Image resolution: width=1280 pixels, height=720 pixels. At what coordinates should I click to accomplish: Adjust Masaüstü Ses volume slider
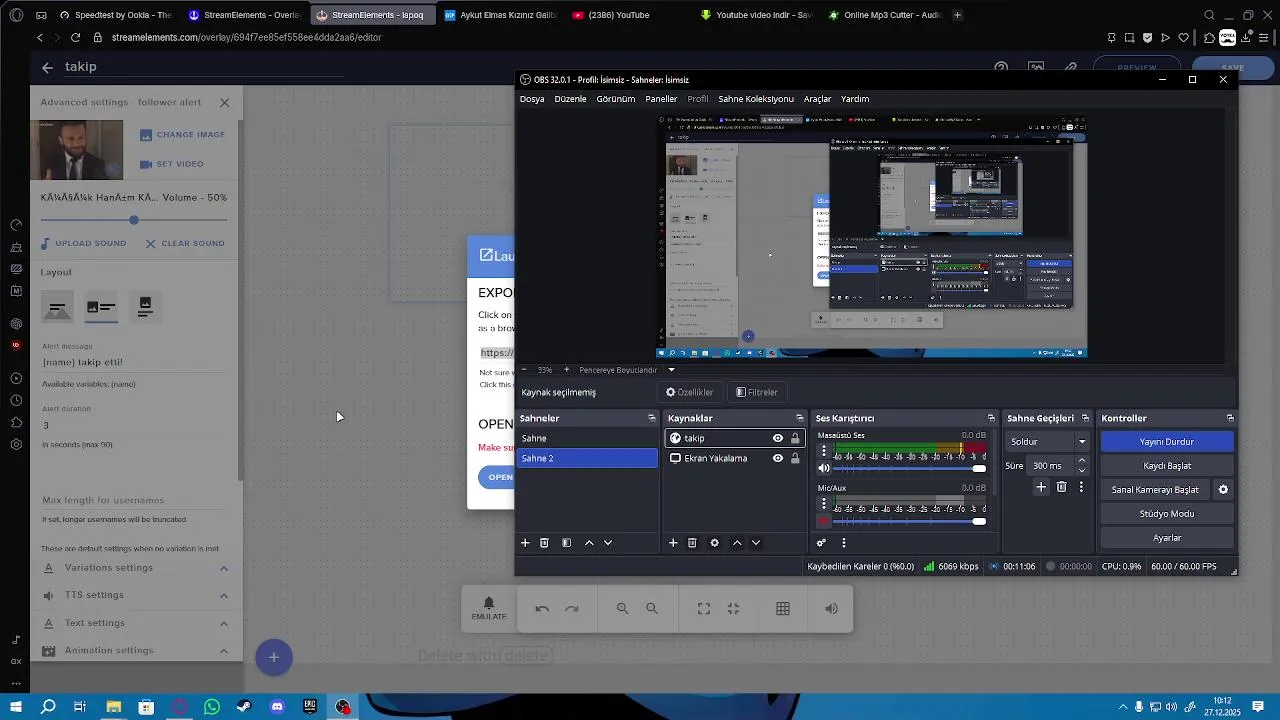click(x=909, y=468)
